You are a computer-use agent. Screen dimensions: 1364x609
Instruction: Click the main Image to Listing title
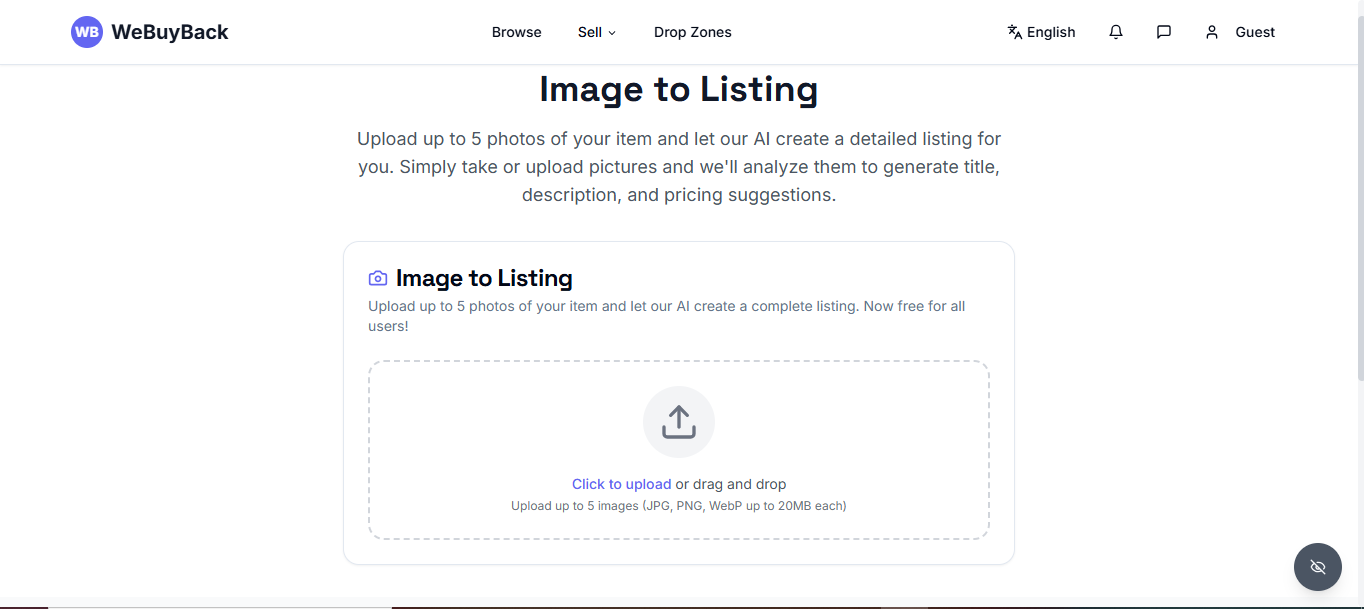pos(679,89)
